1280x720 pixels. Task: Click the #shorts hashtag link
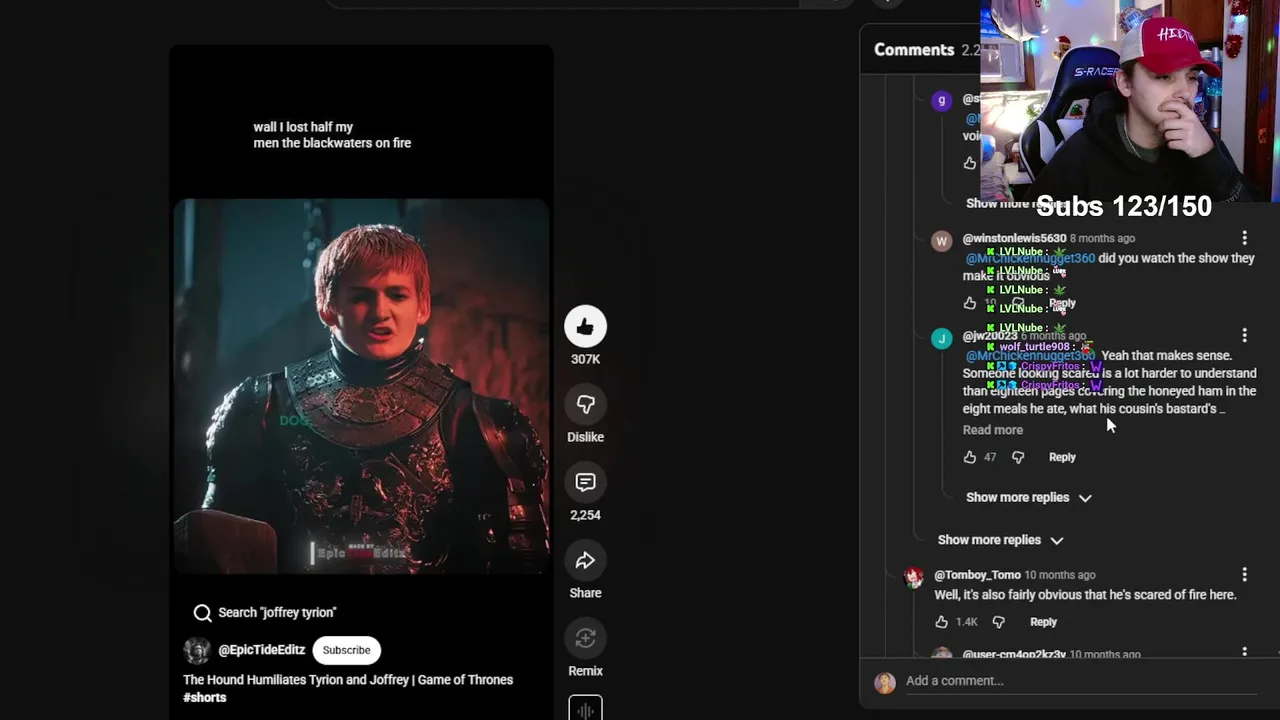click(x=205, y=697)
